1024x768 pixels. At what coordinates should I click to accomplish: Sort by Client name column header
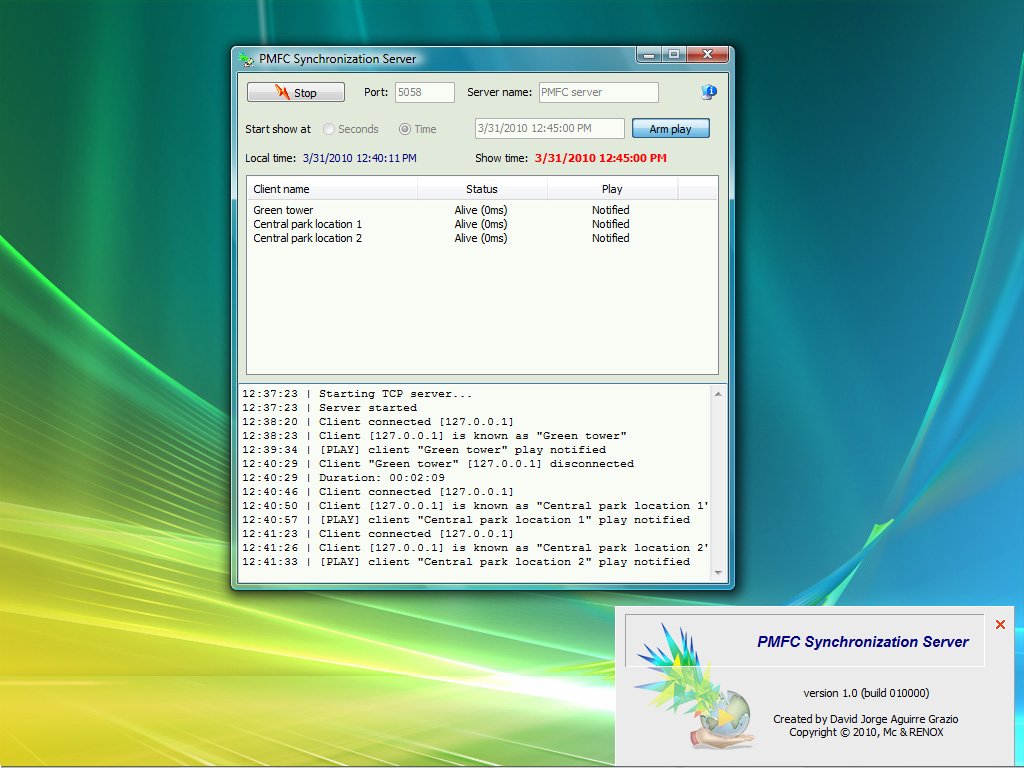(332, 189)
